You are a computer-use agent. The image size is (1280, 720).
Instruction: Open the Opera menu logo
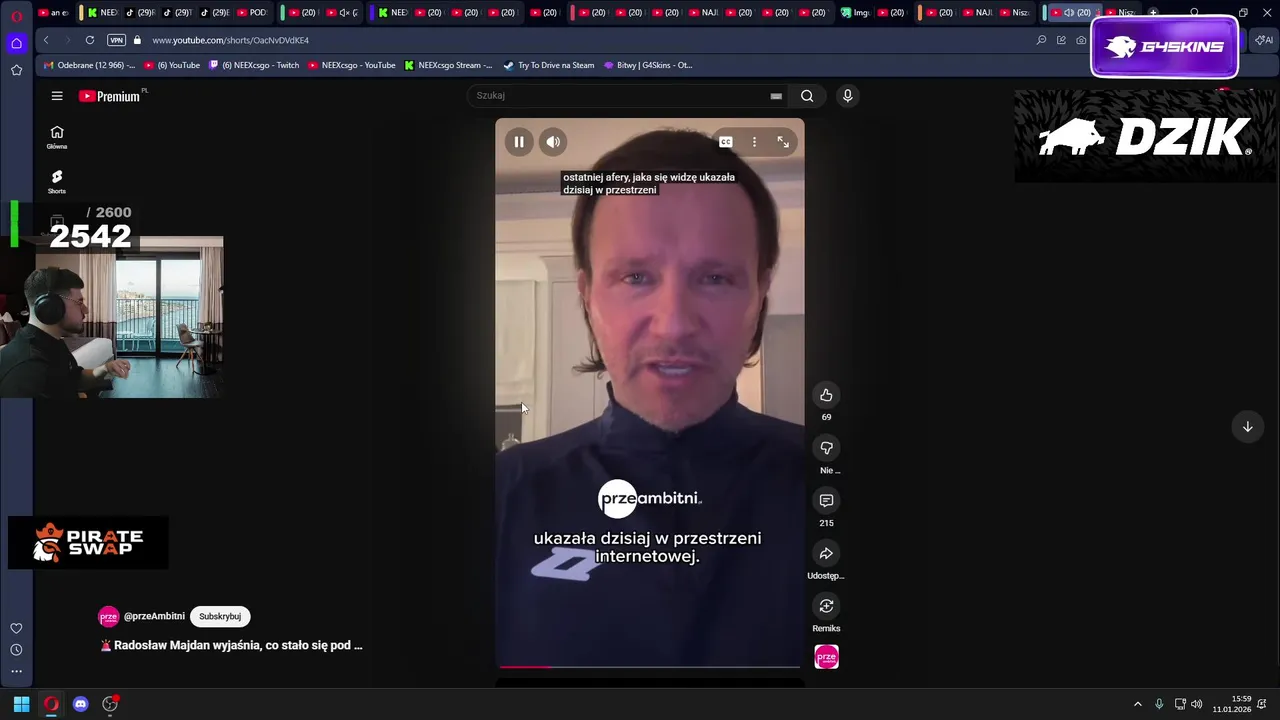click(16, 16)
